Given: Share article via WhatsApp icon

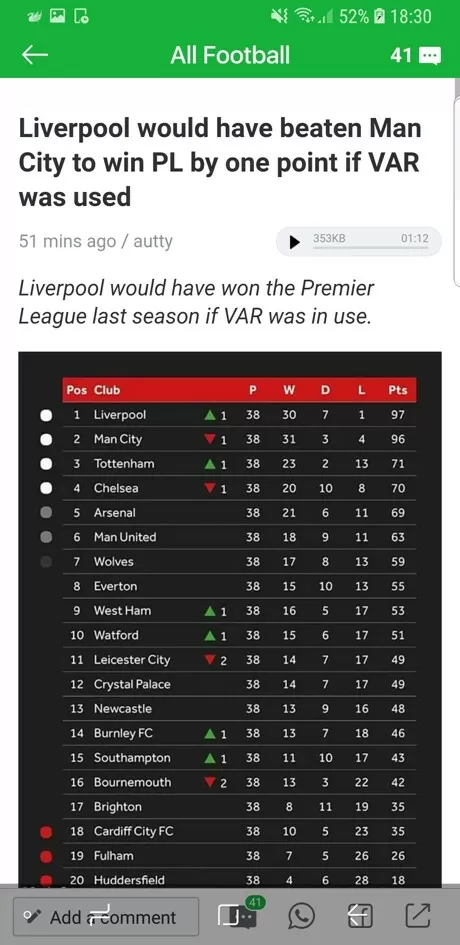Looking at the screenshot, I should click(301, 917).
